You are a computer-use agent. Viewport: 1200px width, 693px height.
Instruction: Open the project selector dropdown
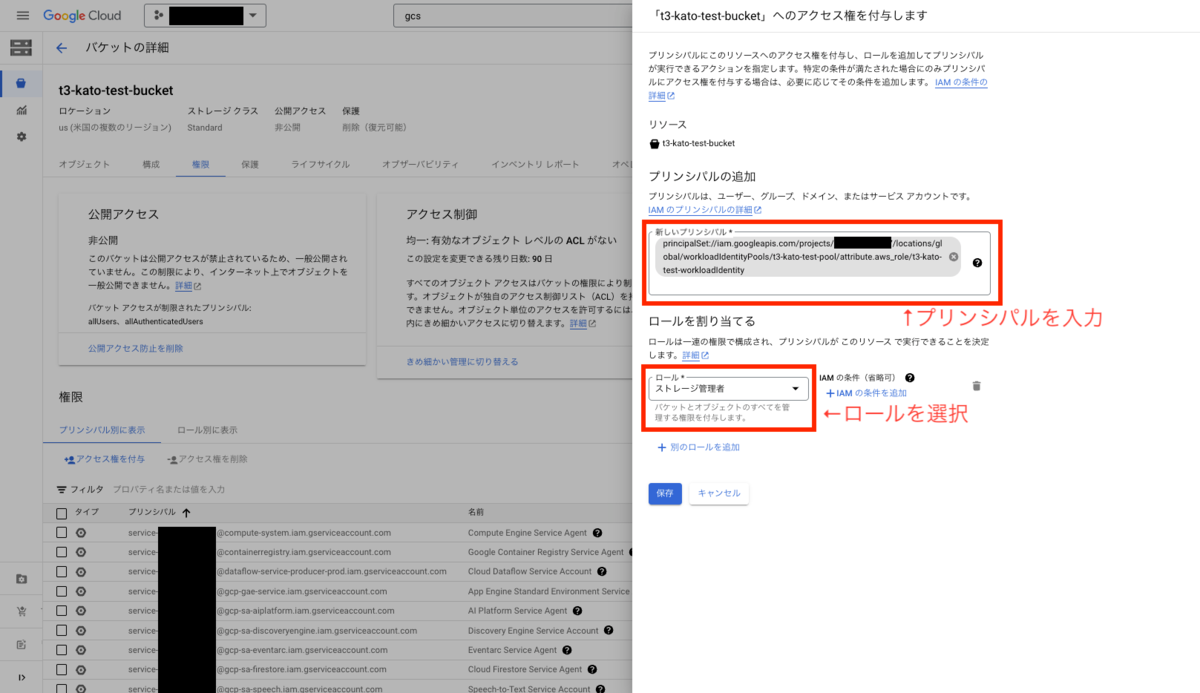pos(207,16)
